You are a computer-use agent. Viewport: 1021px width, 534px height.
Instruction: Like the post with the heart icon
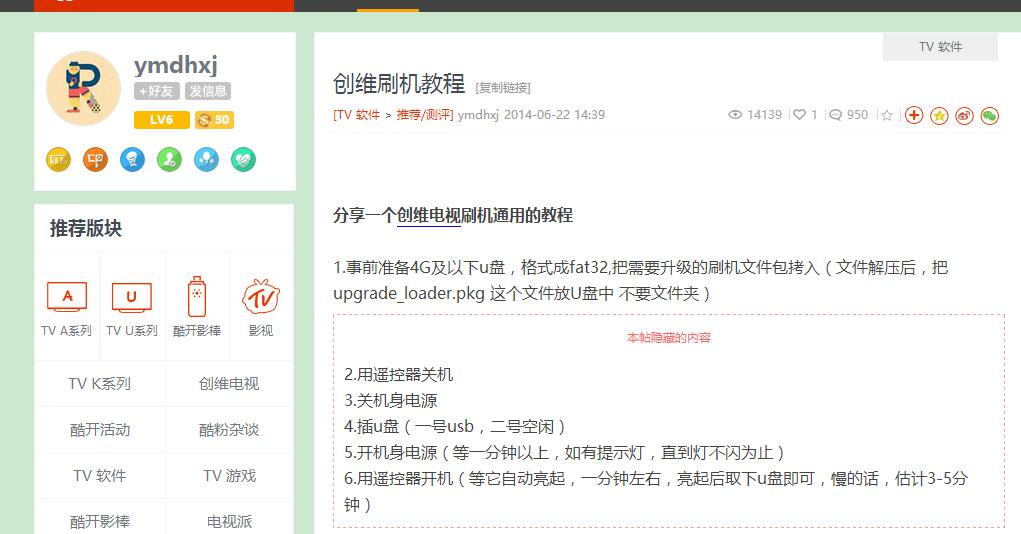point(799,115)
